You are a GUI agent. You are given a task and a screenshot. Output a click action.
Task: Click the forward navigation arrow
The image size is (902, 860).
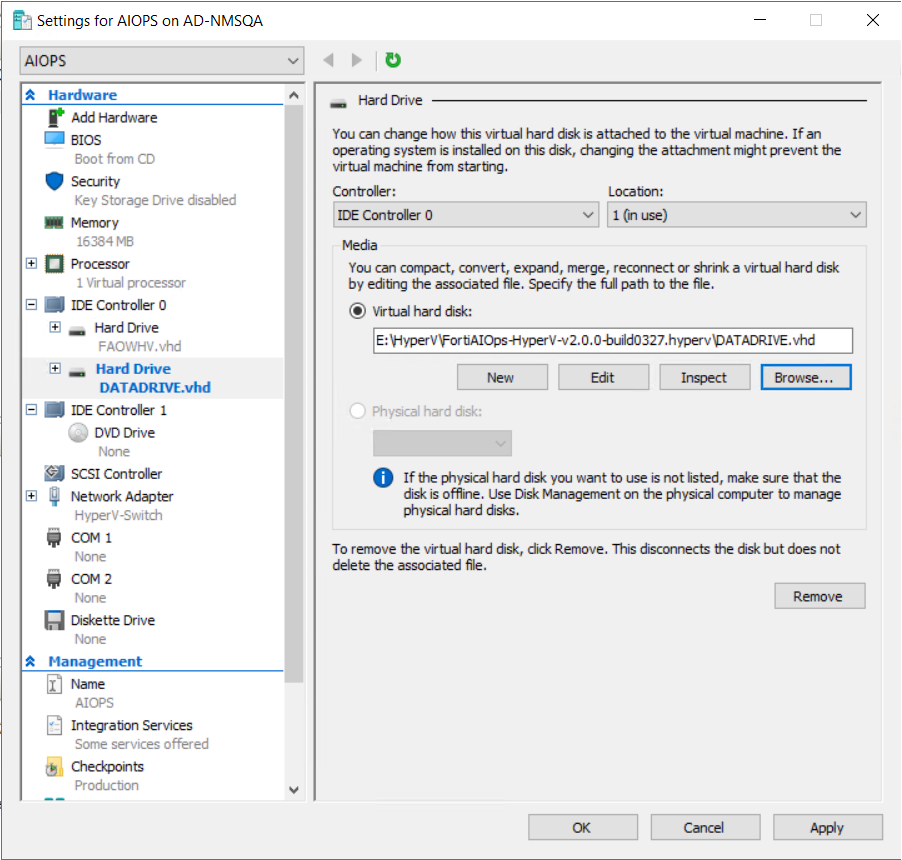(x=357, y=60)
